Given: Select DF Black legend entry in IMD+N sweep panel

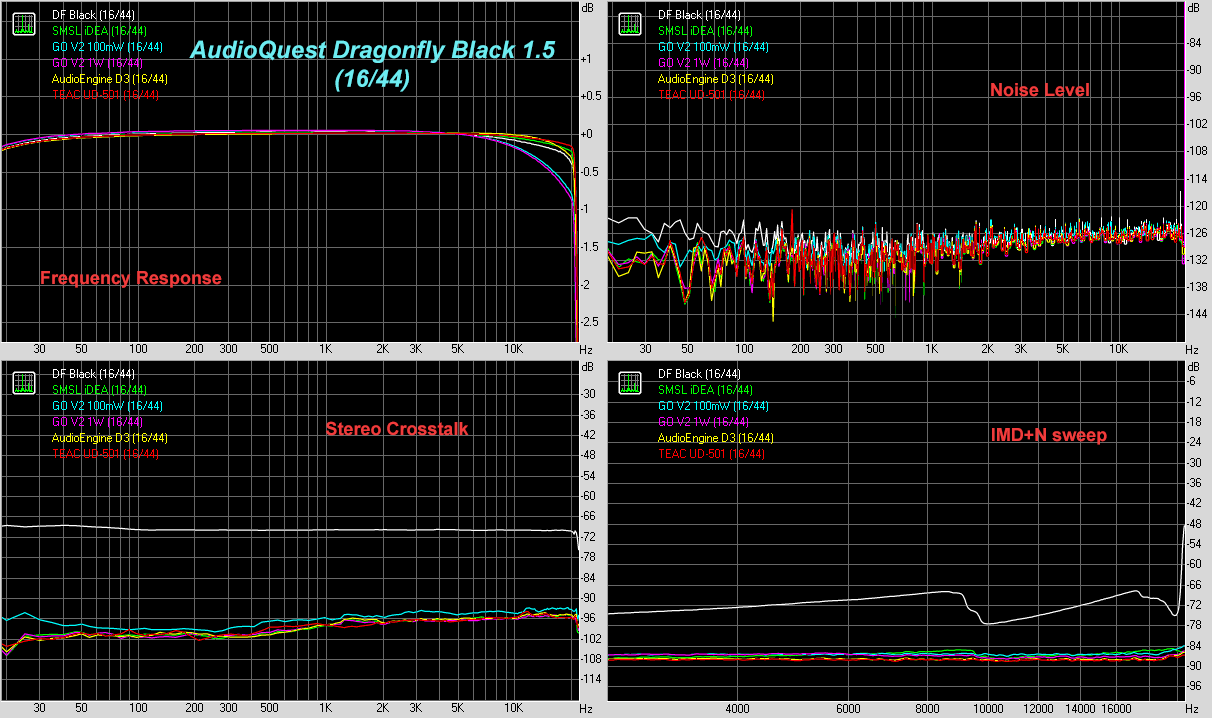Looking at the screenshot, I should coord(699,374).
